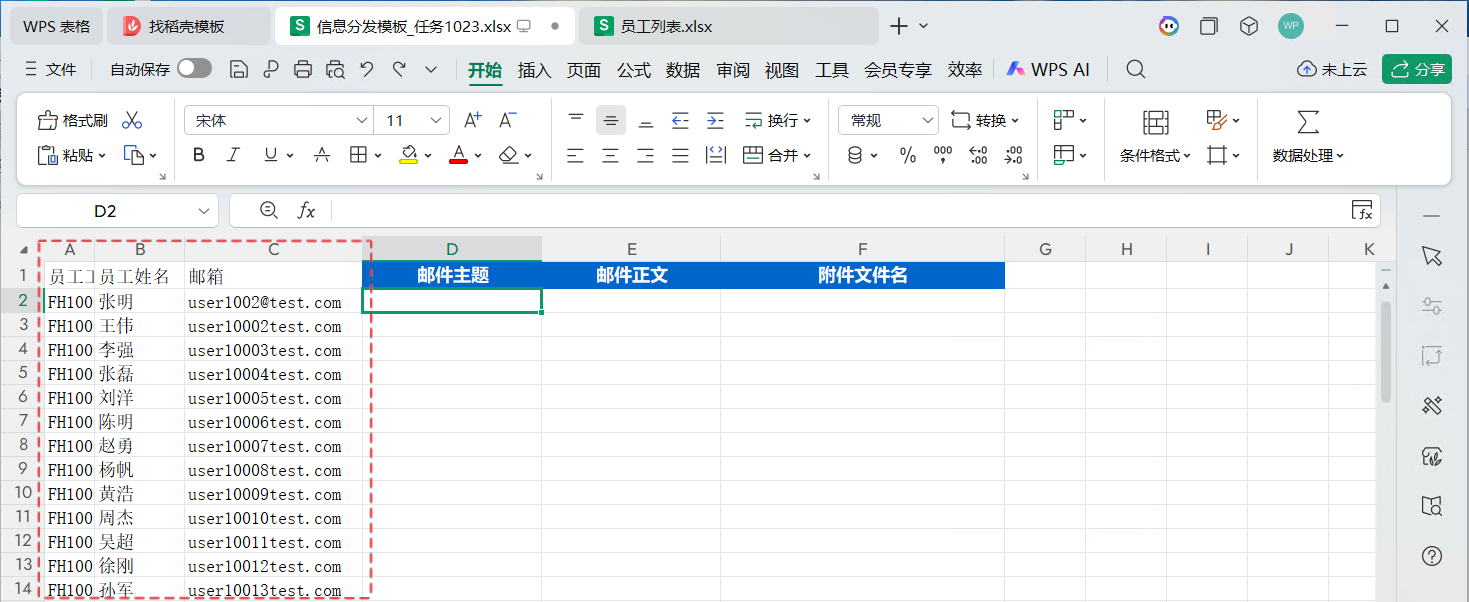
Task: Toggle bold formatting on selected cell
Action: (198, 155)
